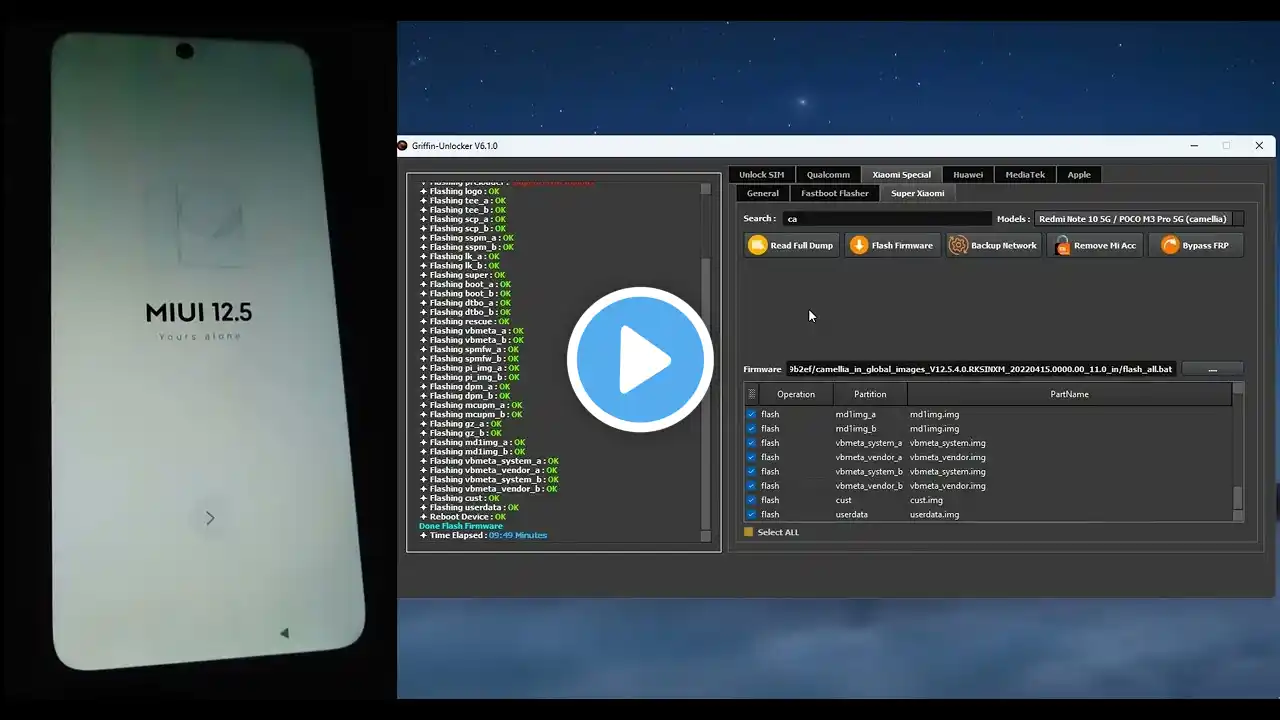Screen dimensions: 1280x720
Task: Sort by the PartName column header
Action: coord(1069,394)
